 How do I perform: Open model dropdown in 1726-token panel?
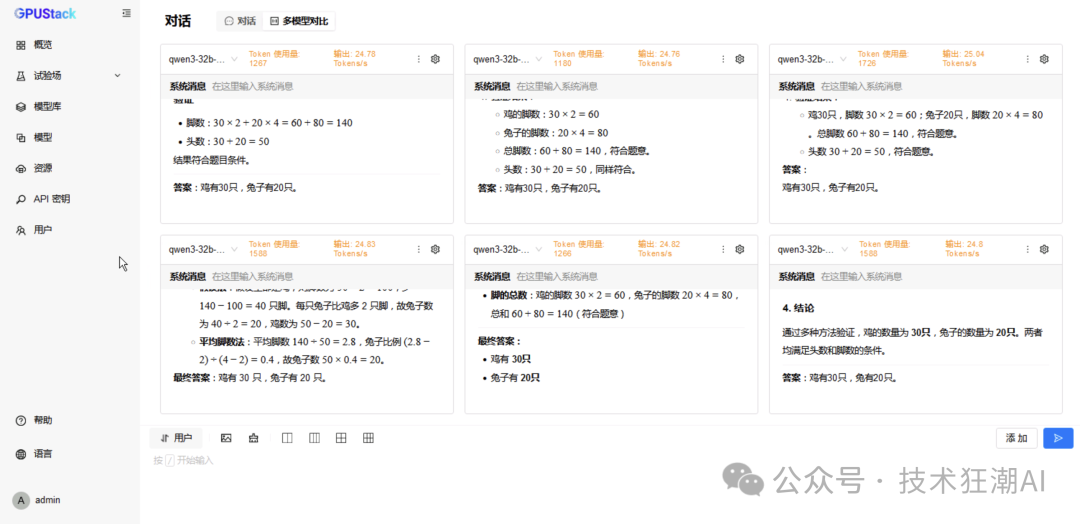click(x=812, y=59)
